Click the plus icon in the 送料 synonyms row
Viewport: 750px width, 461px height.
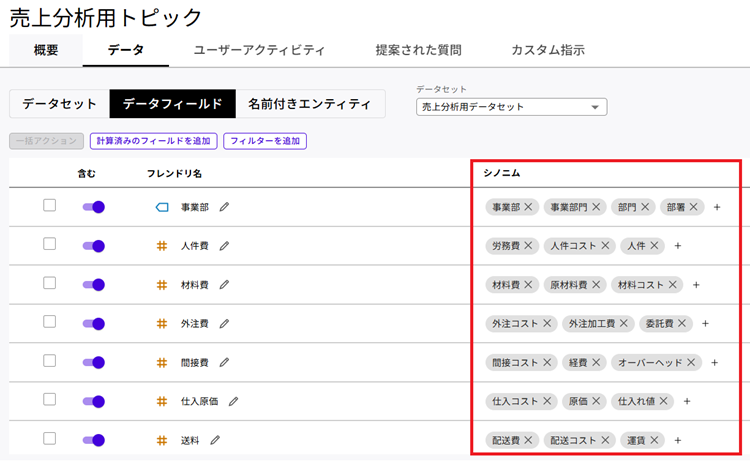(678, 440)
